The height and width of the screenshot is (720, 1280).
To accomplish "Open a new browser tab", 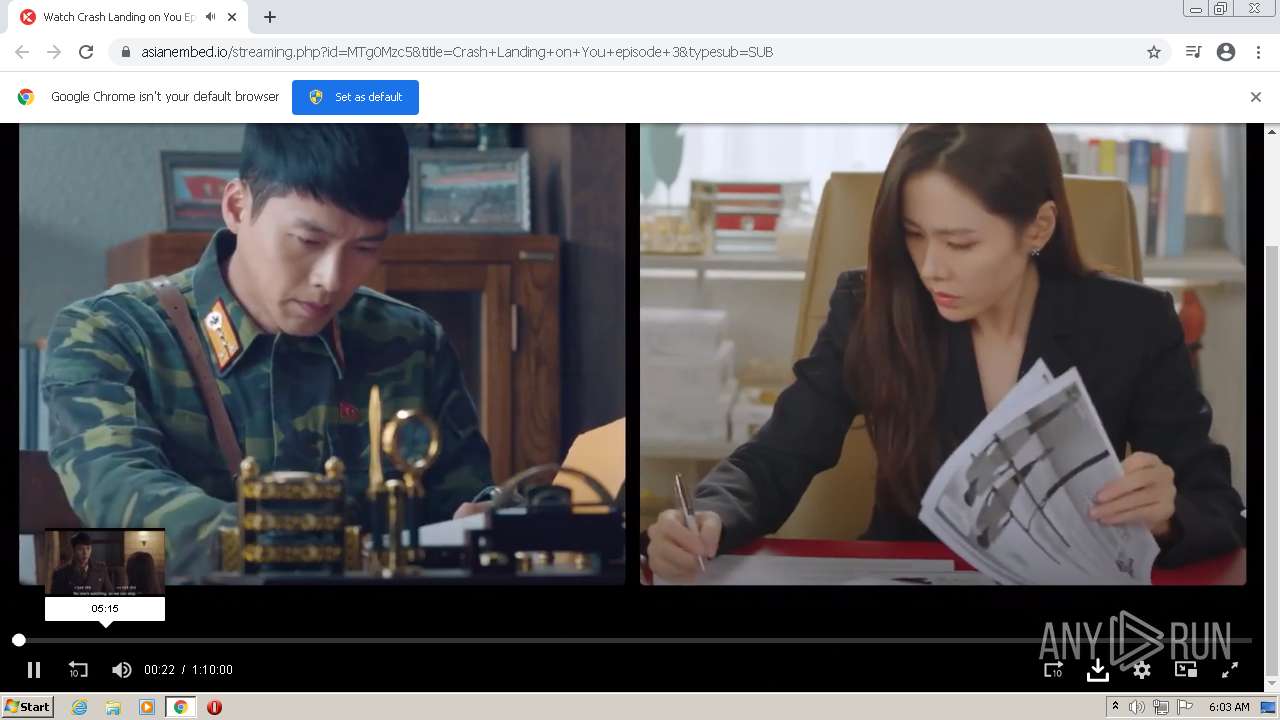I will pyautogui.click(x=270, y=17).
